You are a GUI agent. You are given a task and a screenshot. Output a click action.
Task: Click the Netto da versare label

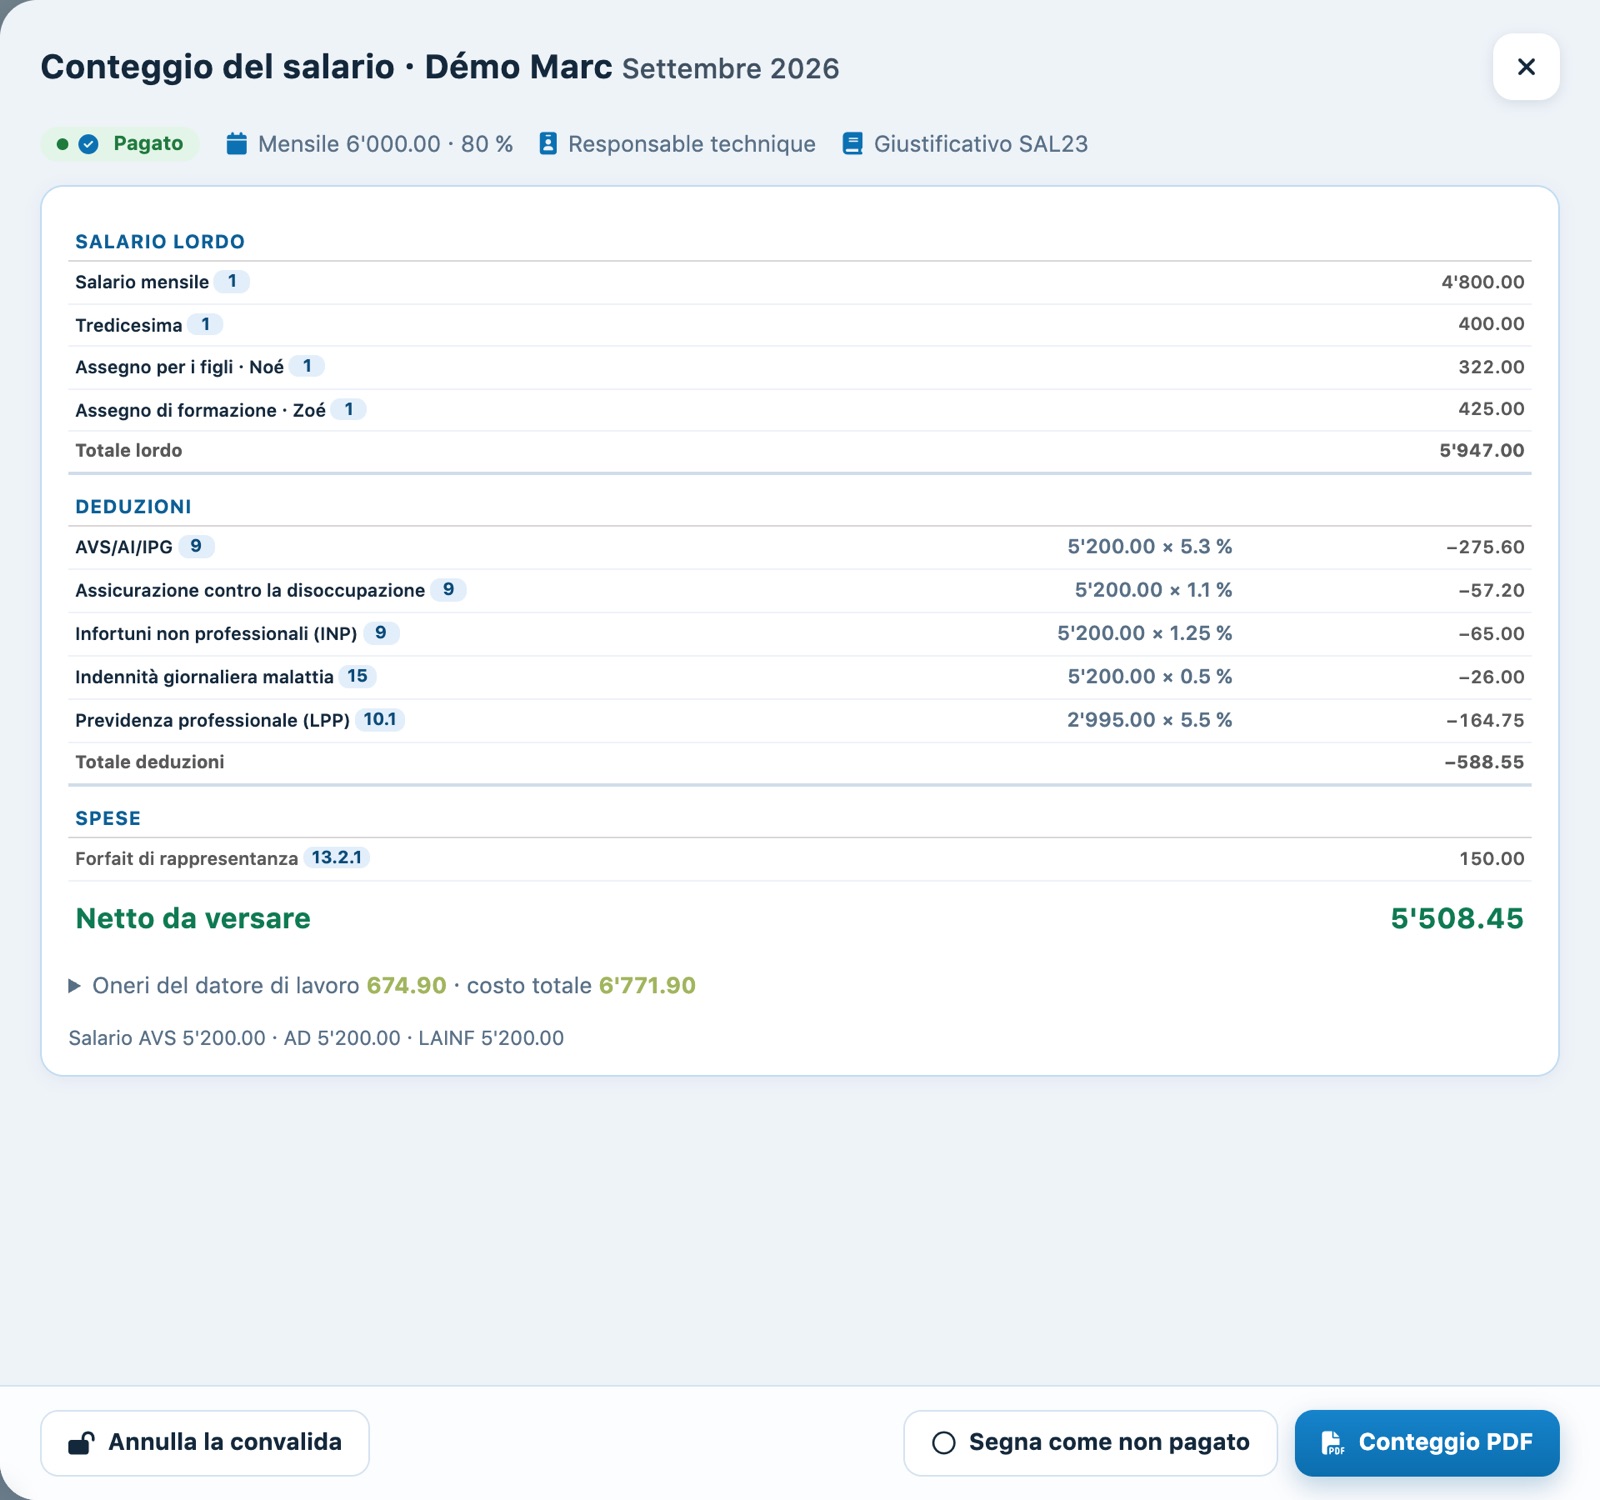193,918
